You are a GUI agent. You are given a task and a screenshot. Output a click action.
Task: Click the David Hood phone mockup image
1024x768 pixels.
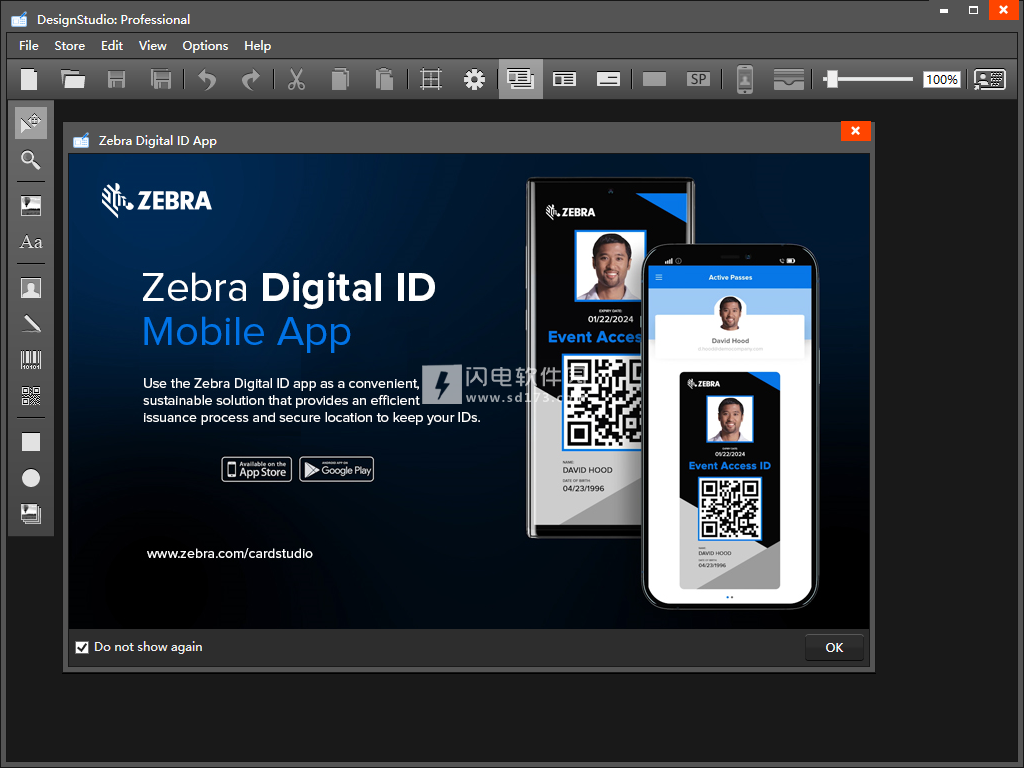point(730,426)
